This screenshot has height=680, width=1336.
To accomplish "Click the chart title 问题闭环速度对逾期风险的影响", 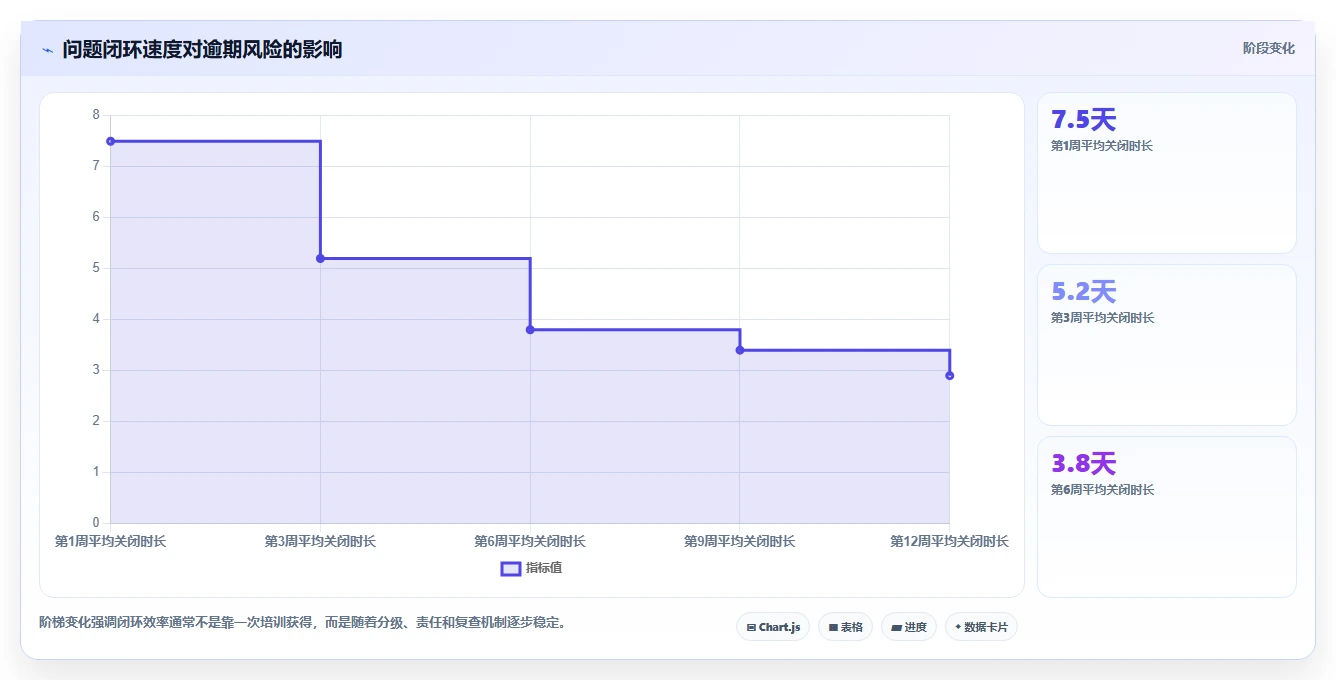I will pyautogui.click(x=202, y=49).
